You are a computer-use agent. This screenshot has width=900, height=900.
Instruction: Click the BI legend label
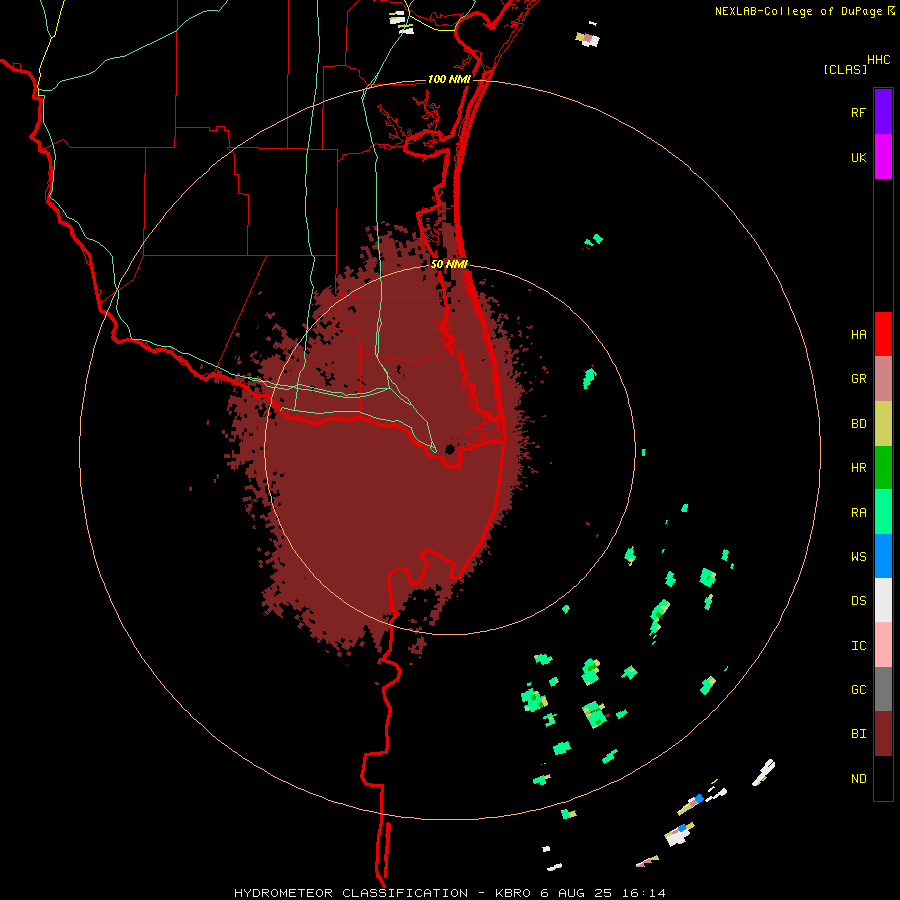[858, 734]
